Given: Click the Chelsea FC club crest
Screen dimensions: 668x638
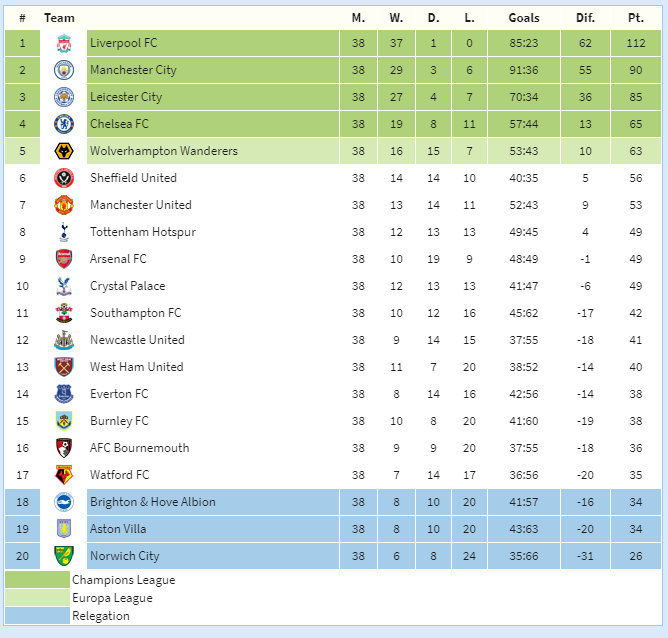Looking at the screenshot, I should click(64, 124).
